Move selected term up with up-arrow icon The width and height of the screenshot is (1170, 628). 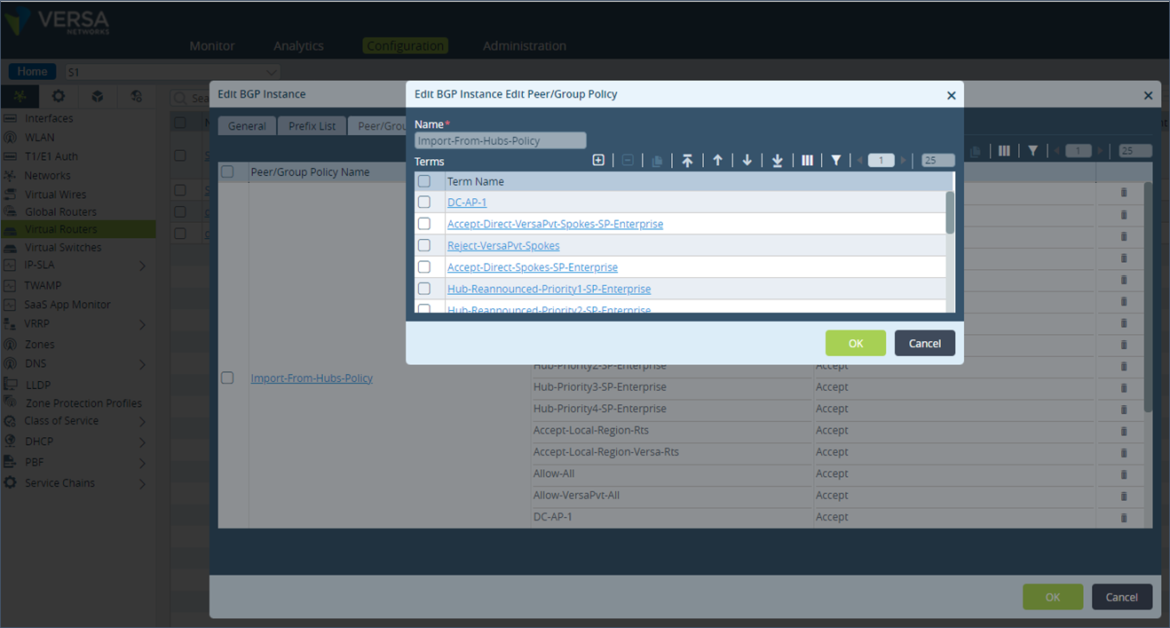click(718, 159)
